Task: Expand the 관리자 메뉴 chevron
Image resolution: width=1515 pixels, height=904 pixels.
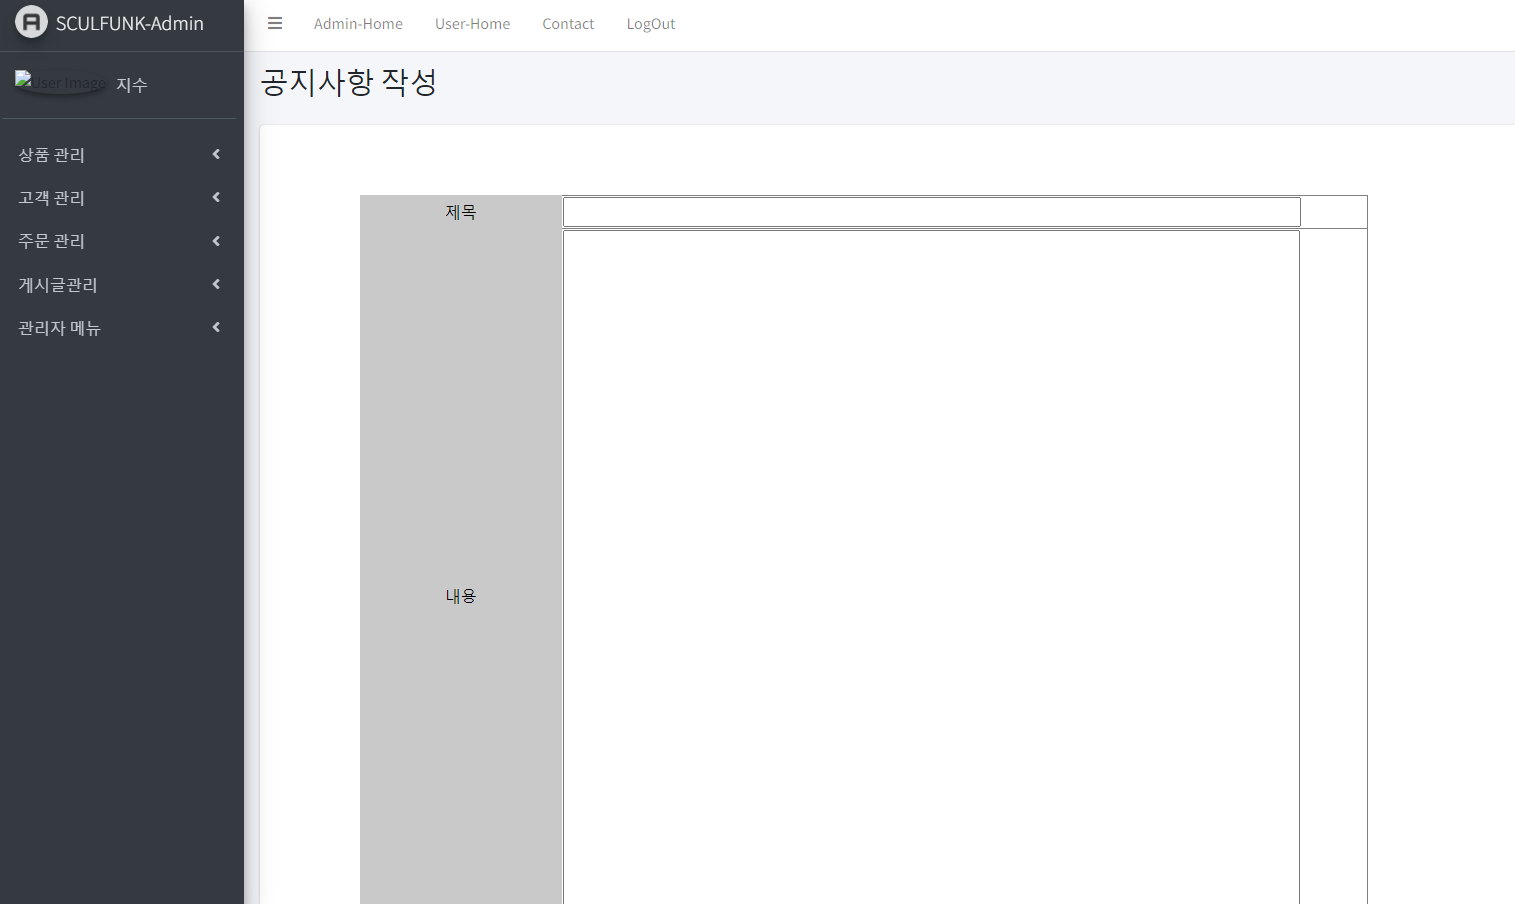Action: (216, 327)
